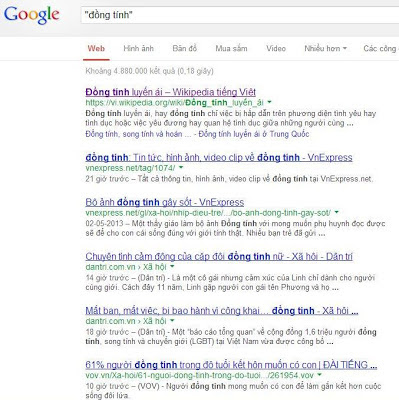Expand arrow beside vov.vn result URL
Viewport: 399px width, 400px height.
click(320, 375)
